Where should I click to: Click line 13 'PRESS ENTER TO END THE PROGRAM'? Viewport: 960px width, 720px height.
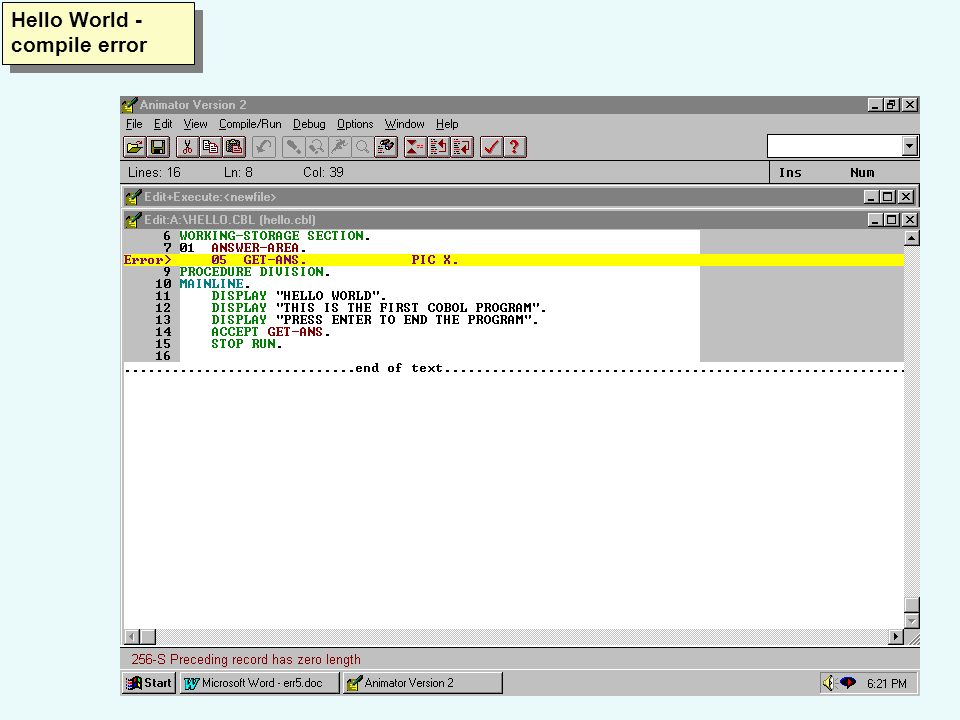point(375,320)
